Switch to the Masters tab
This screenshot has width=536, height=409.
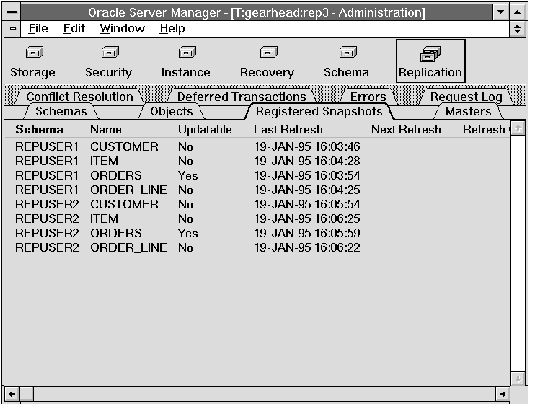tap(468, 111)
